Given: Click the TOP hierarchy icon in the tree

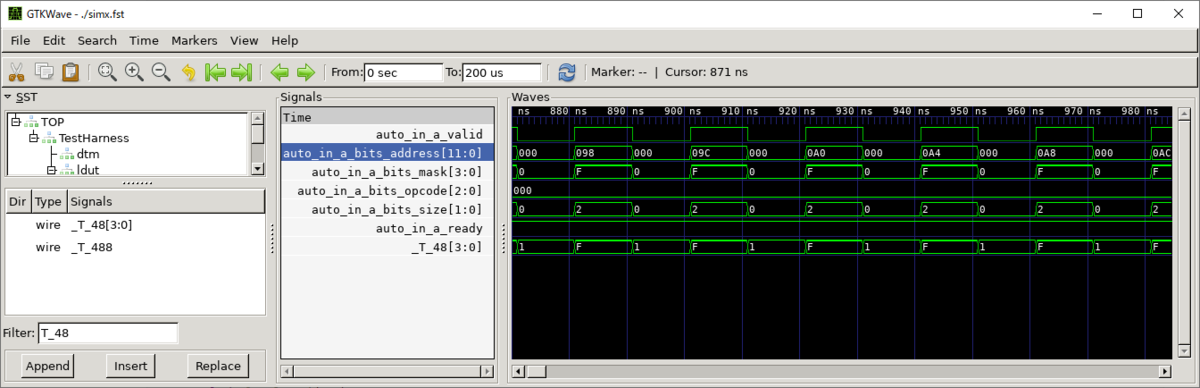Looking at the screenshot, I should click(32, 122).
